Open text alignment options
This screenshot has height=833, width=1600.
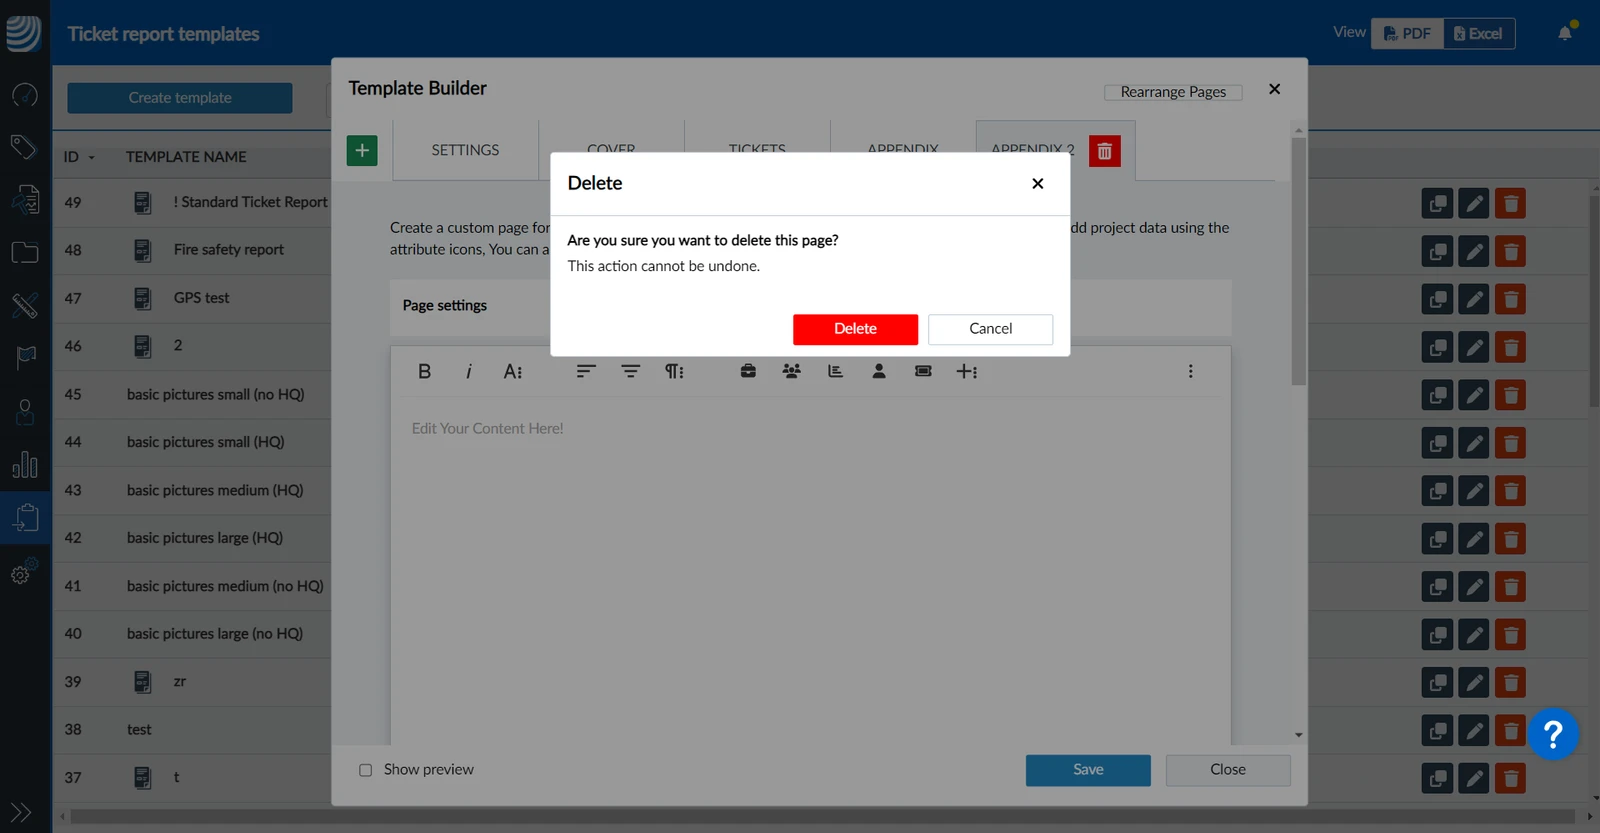586,371
